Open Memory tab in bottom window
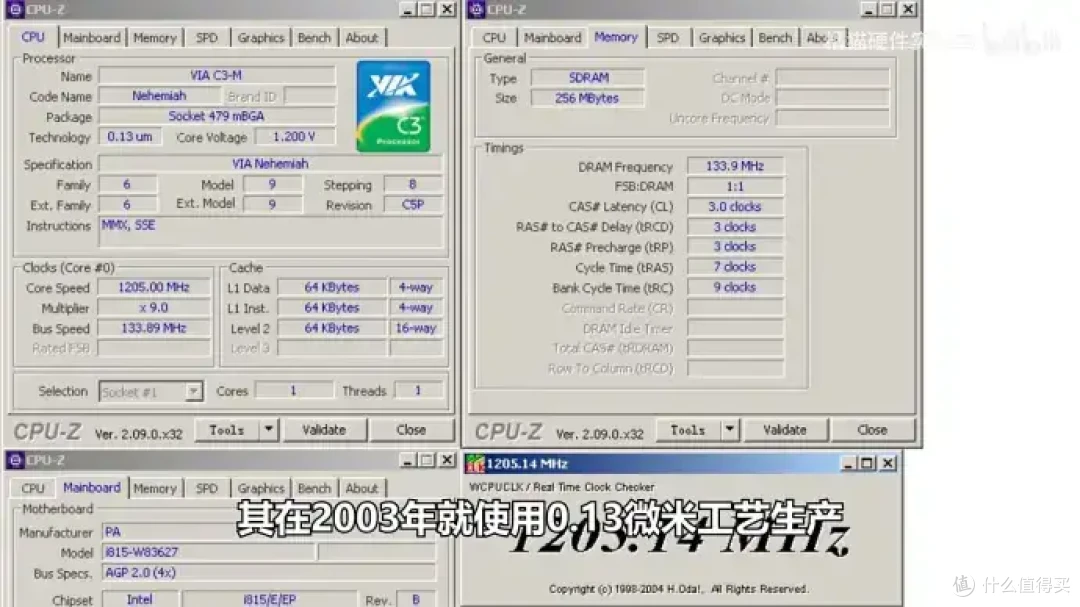This screenshot has width=1080, height=607. [155, 488]
